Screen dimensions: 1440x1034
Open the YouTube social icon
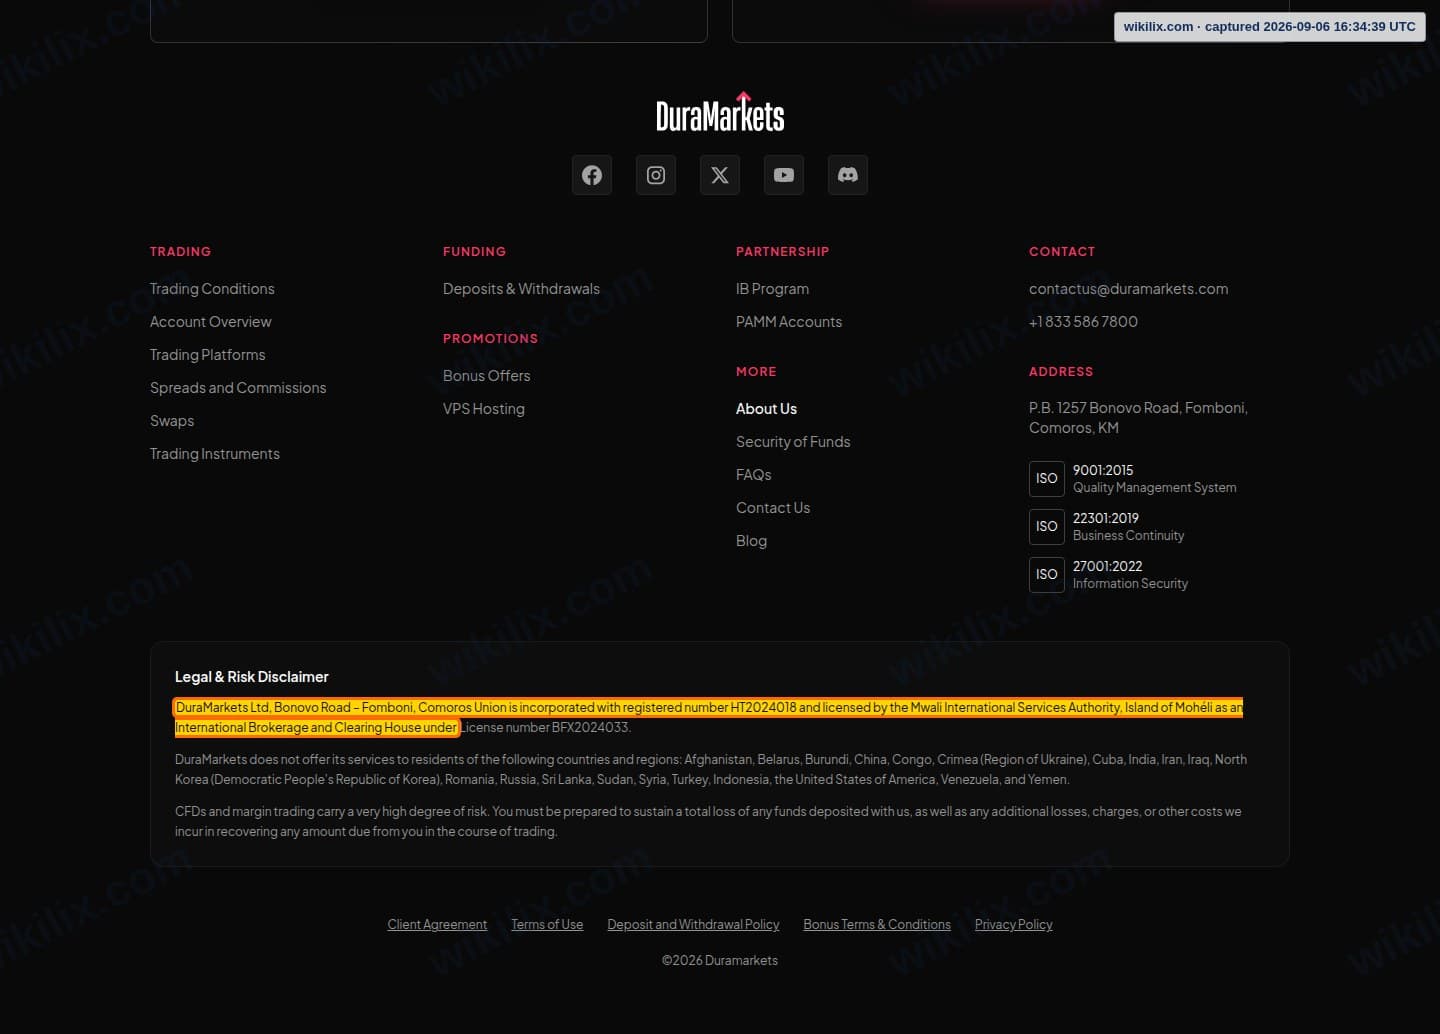784,175
